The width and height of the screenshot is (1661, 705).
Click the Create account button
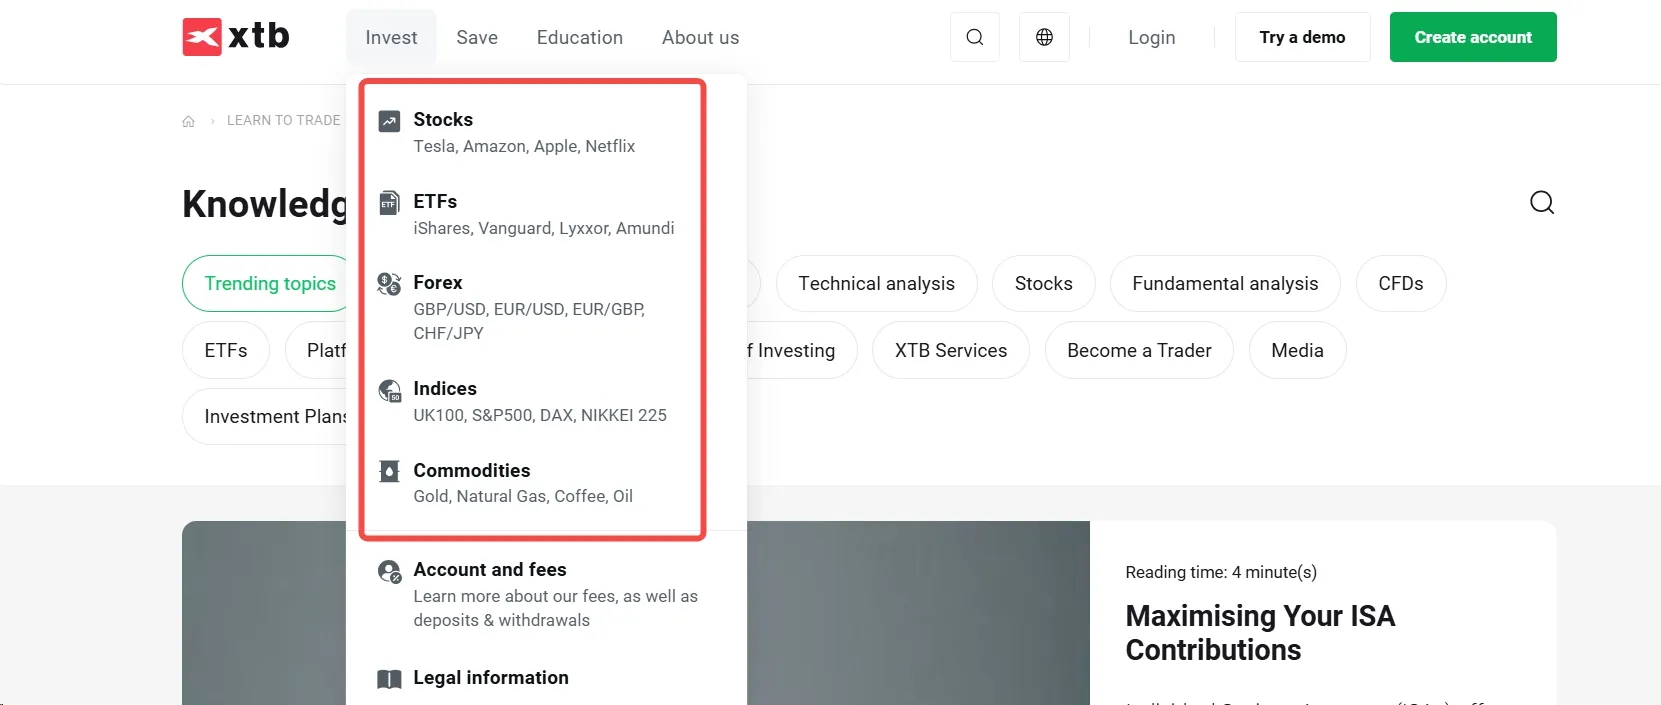pyautogui.click(x=1473, y=37)
